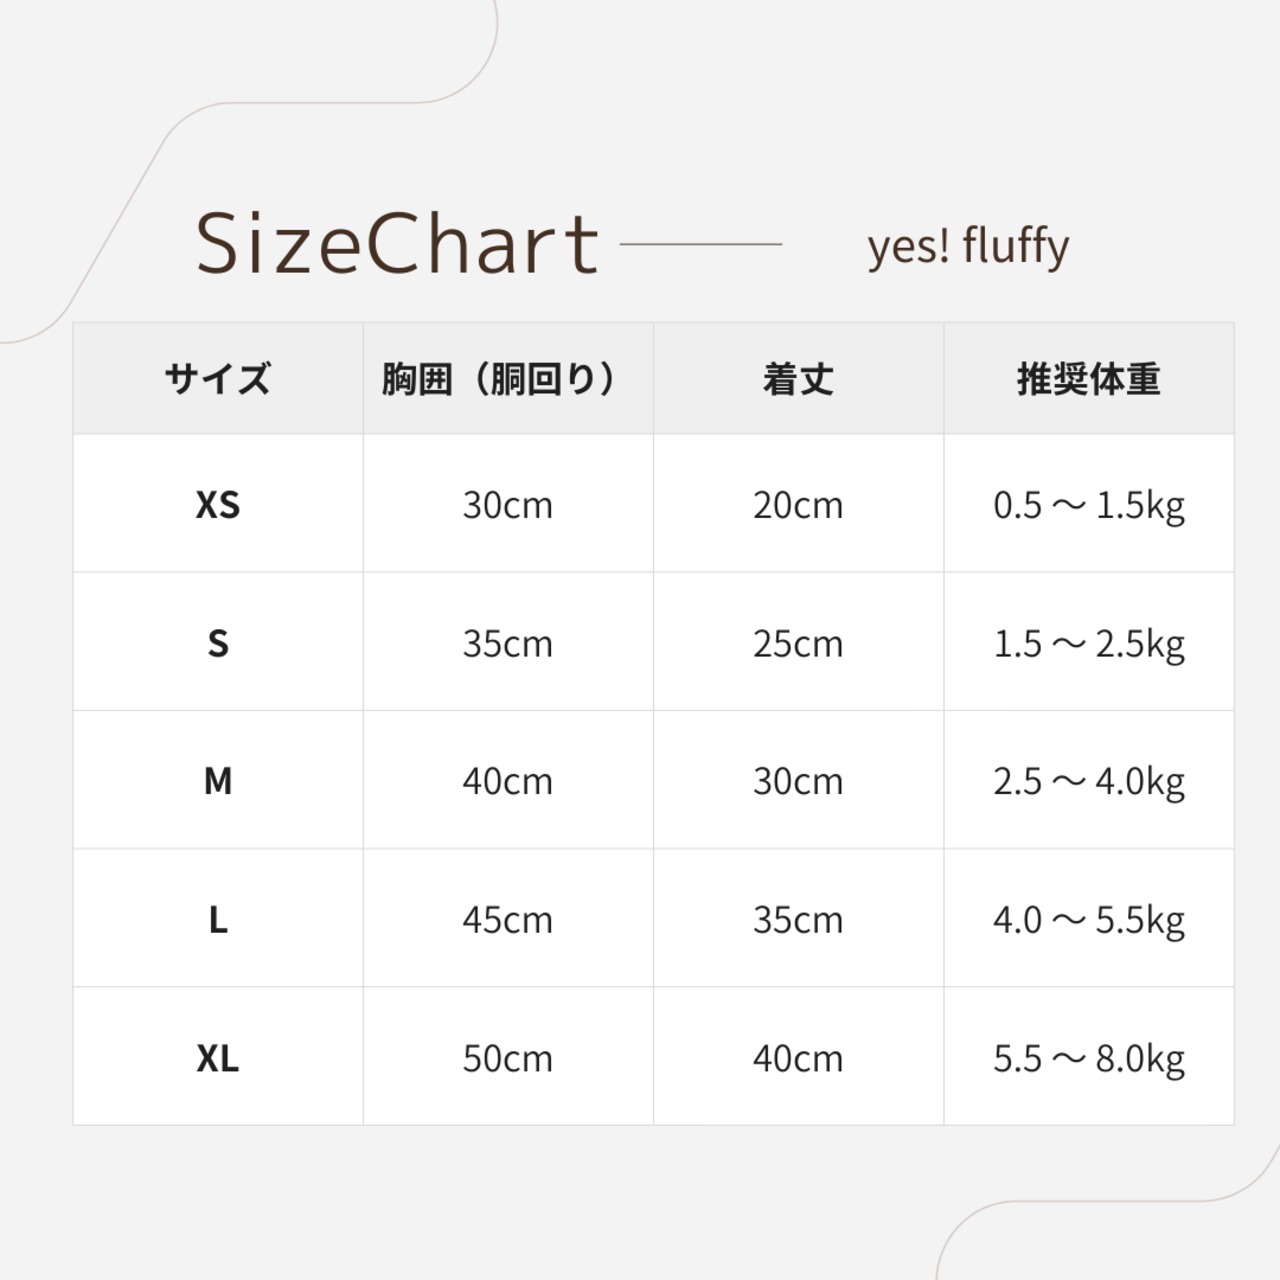The width and height of the screenshot is (1280, 1280).
Task: Pick the XL size row label
Action: [x=218, y=1058]
